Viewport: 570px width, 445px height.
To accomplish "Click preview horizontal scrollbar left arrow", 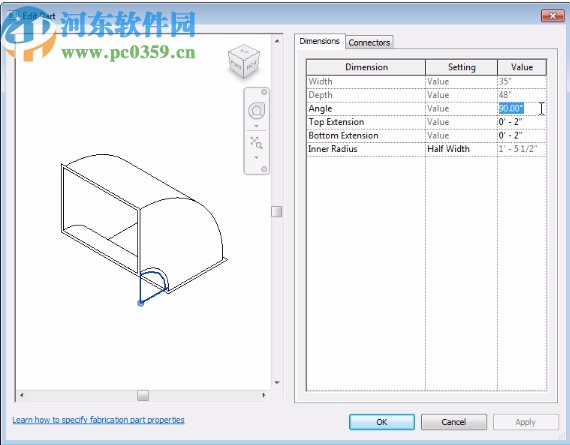I will [x=22, y=395].
